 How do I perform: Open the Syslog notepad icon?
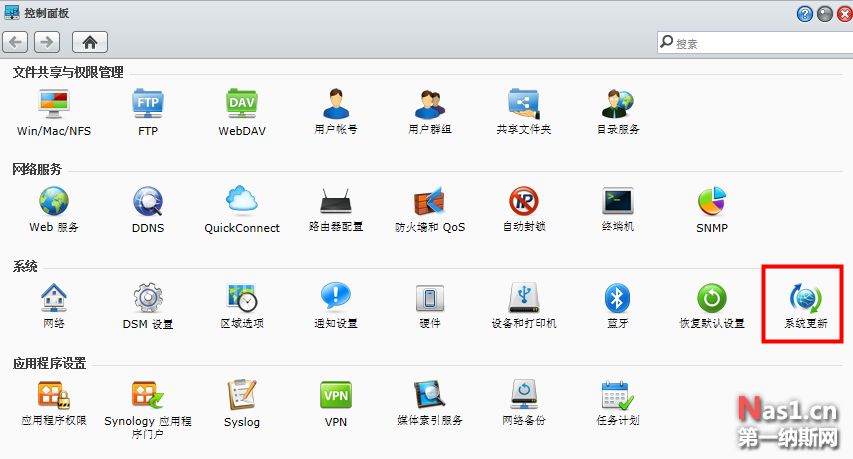(242, 395)
